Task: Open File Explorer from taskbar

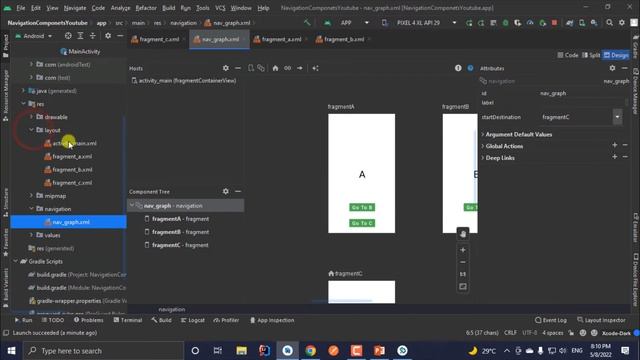Action: click(x=242, y=351)
